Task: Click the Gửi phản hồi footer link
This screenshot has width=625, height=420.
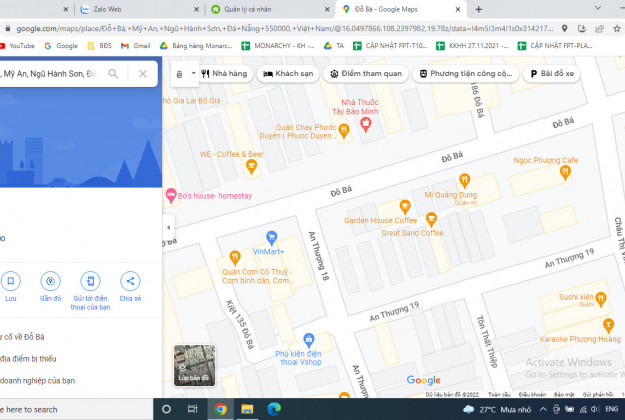Action: pyautogui.click(x=598, y=394)
